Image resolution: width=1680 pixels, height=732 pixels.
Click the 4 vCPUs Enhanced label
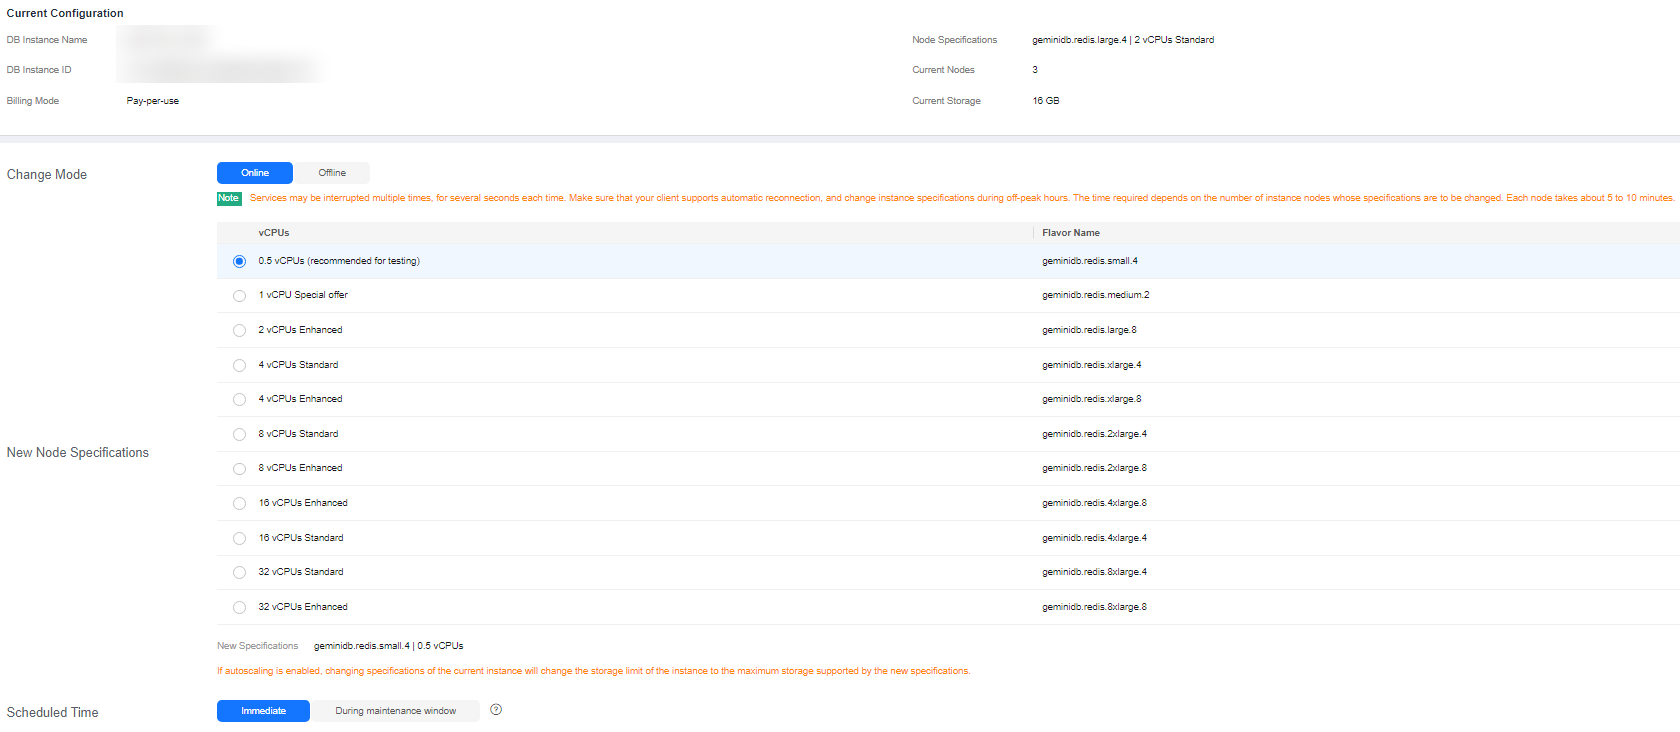click(x=300, y=399)
